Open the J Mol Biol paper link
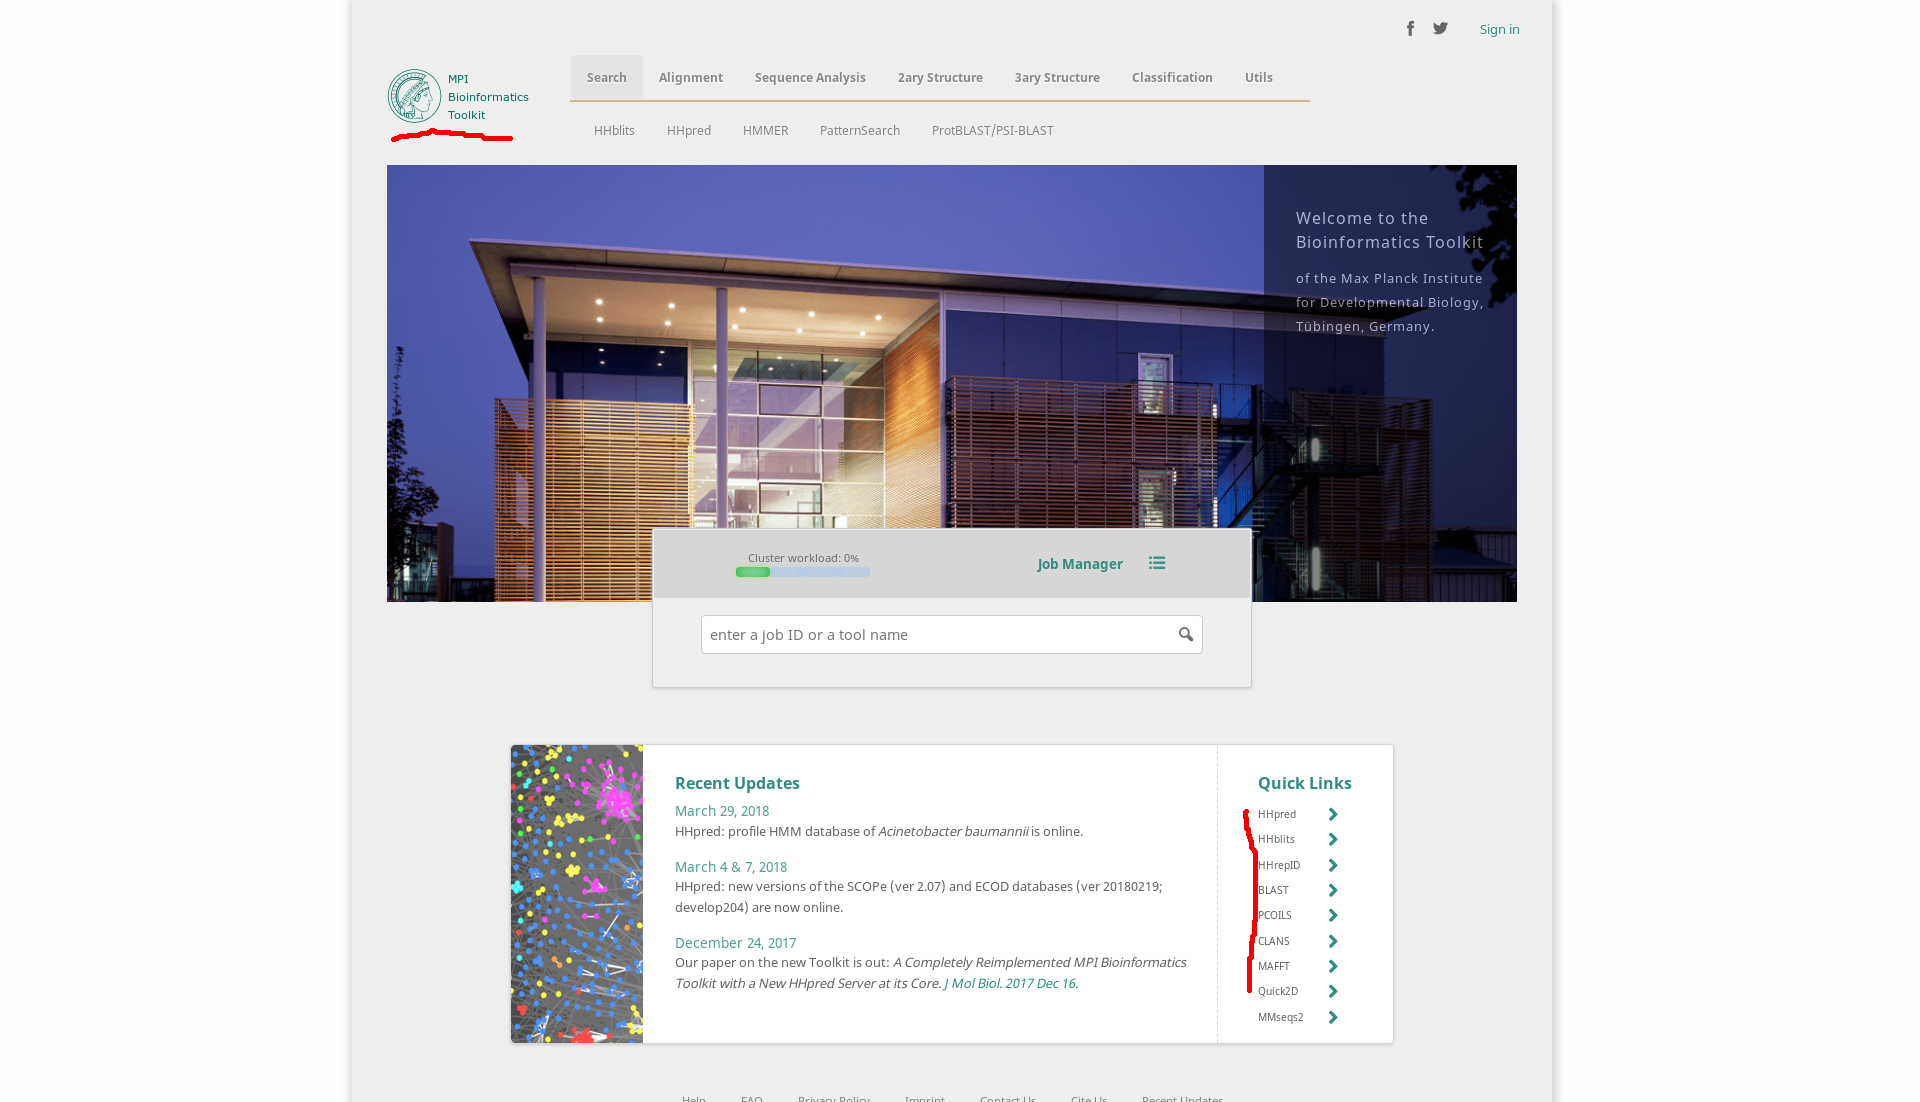 click(1010, 984)
